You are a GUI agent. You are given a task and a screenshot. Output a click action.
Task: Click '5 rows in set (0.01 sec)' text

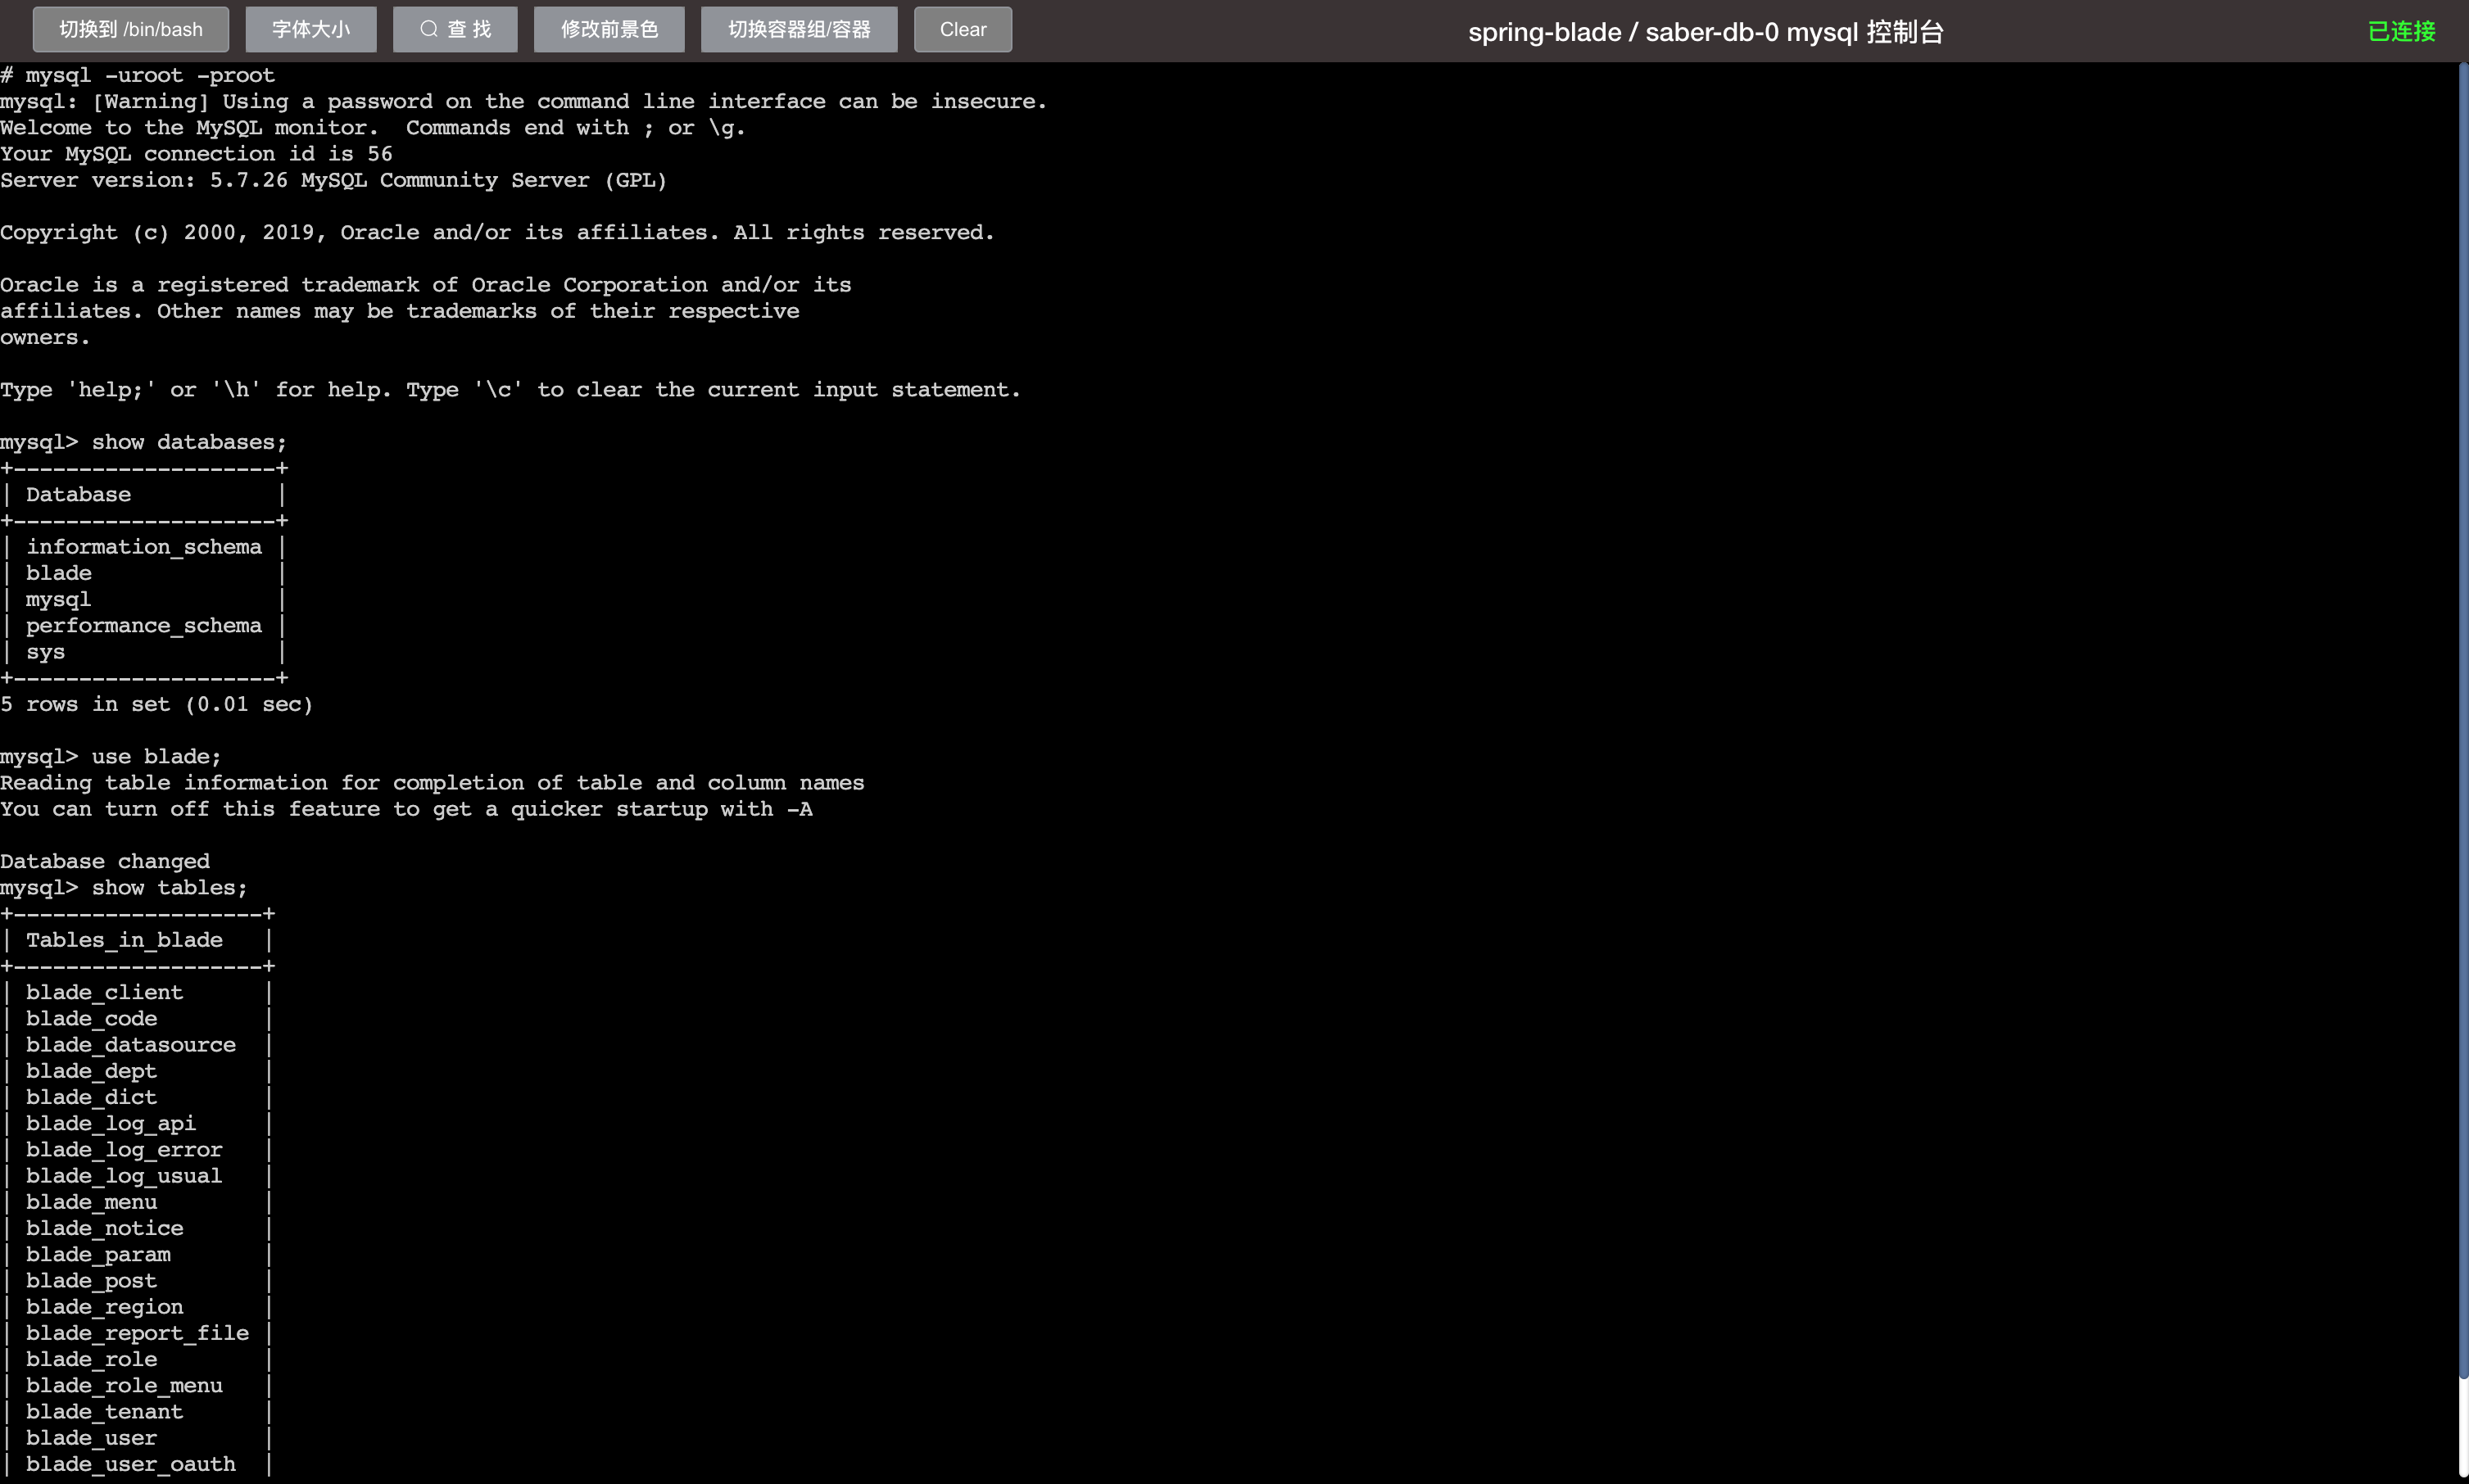pyautogui.click(x=156, y=704)
